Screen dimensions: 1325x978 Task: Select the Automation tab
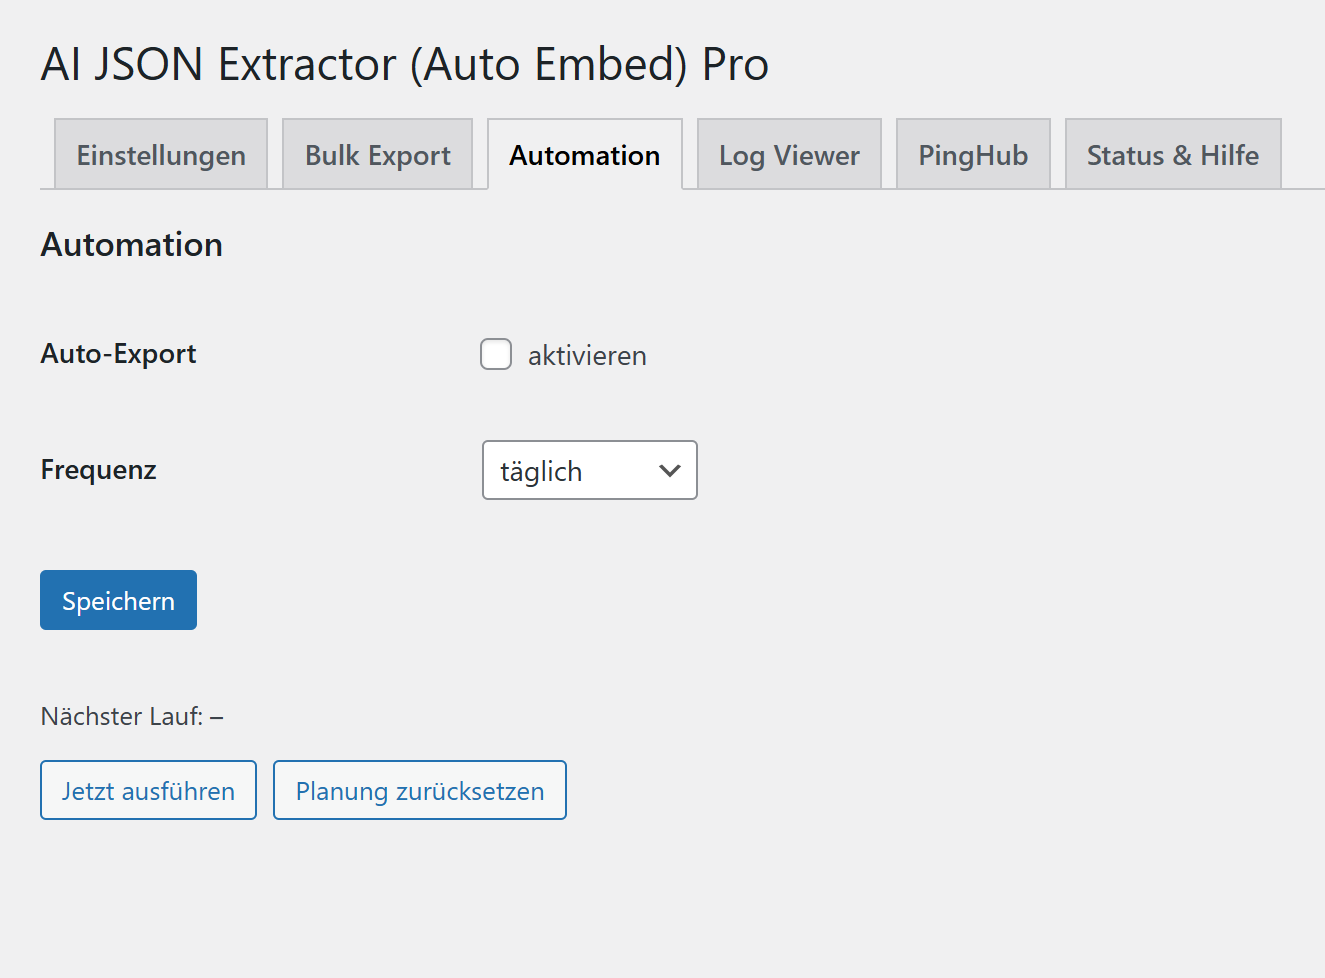(584, 155)
